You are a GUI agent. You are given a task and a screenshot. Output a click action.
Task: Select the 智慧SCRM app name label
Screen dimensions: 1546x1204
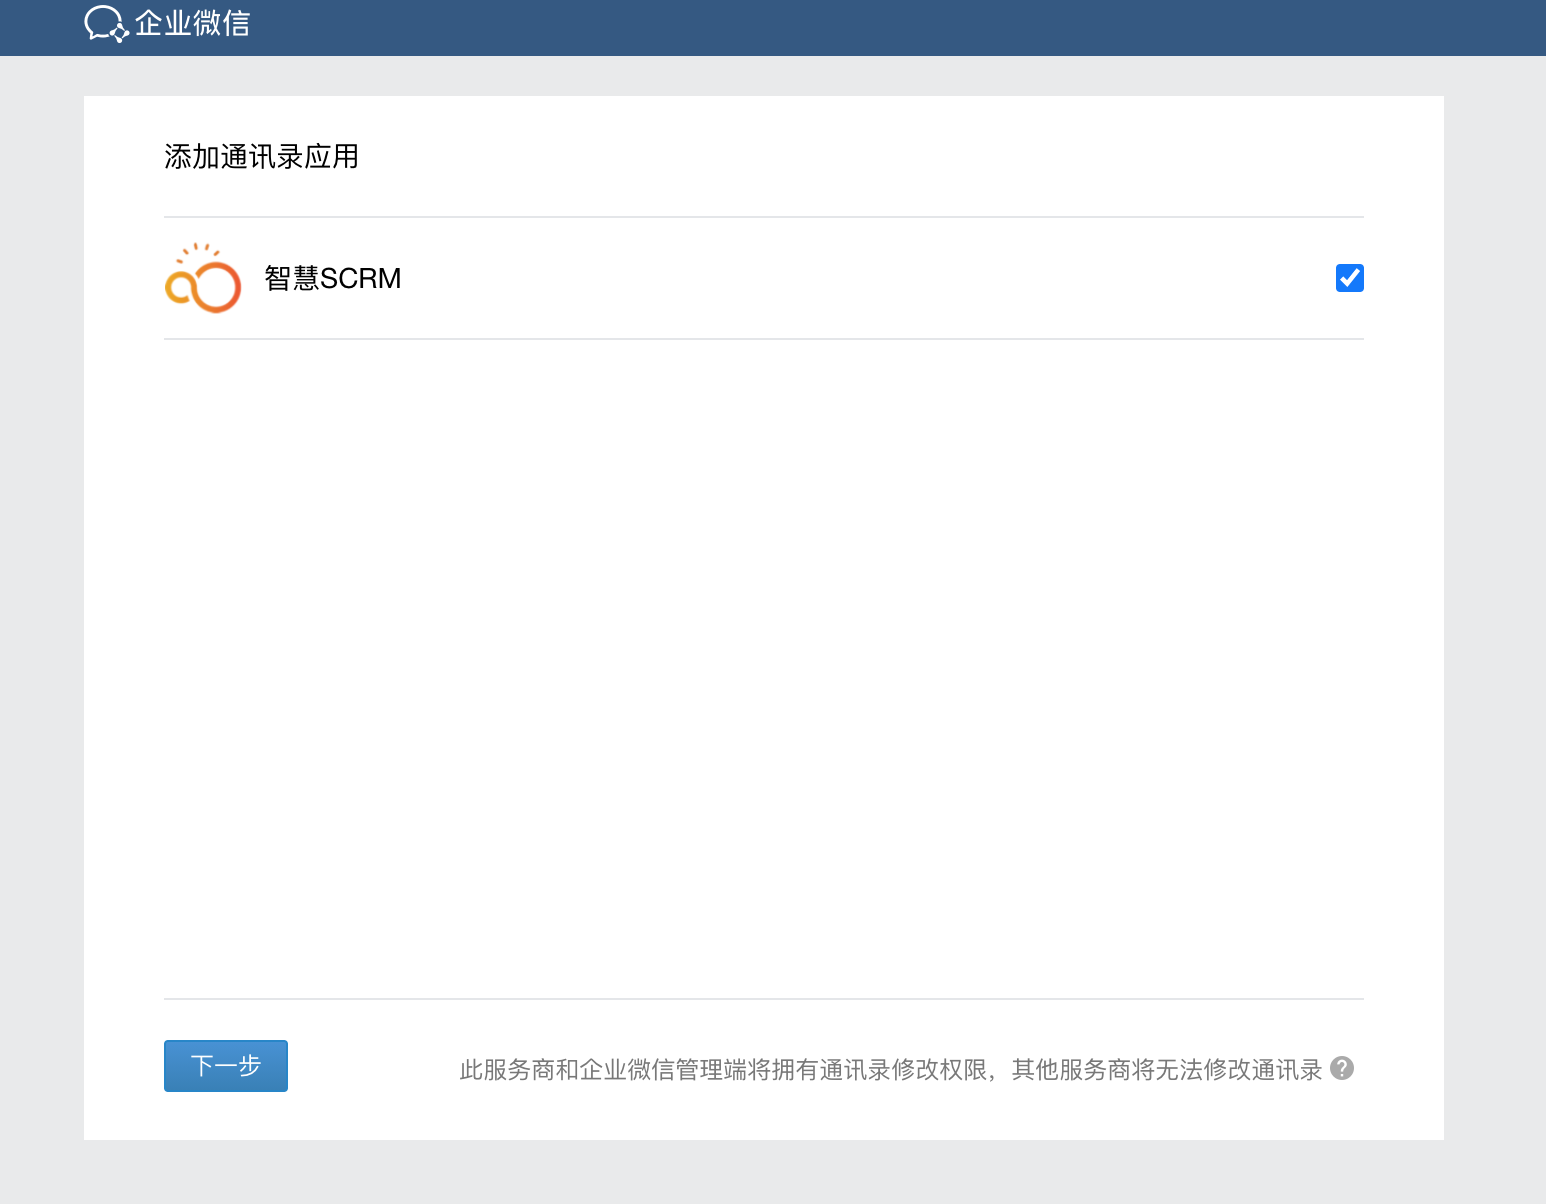(332, 278)
